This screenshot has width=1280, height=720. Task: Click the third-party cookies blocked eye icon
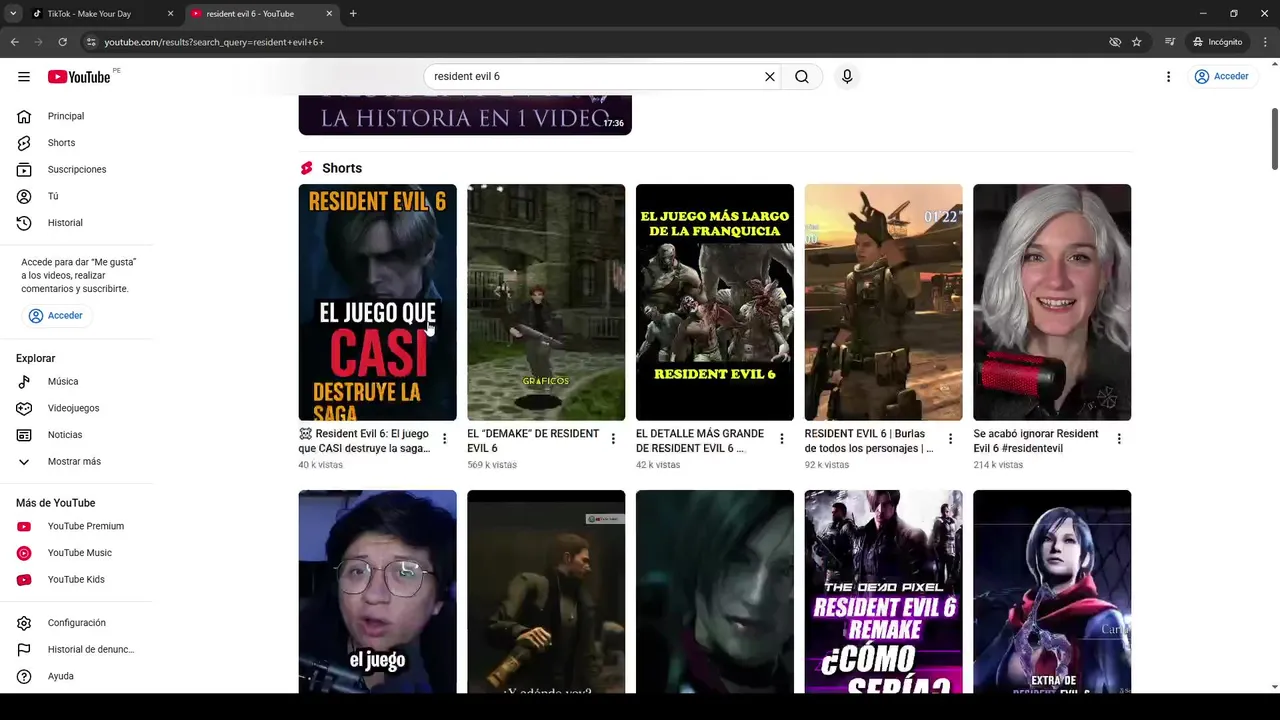pos(1115,42)
